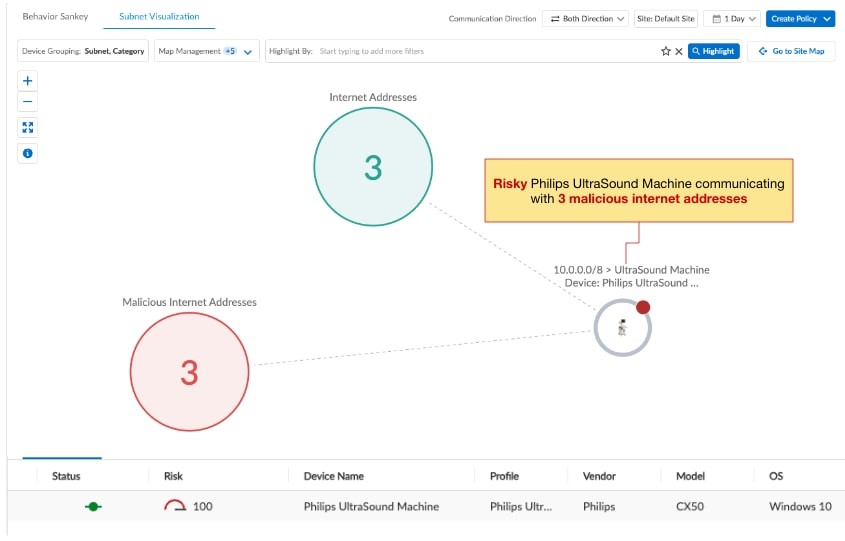
Task: Open the 1 Day time range dropdown
Action: (x=731, y=19)
